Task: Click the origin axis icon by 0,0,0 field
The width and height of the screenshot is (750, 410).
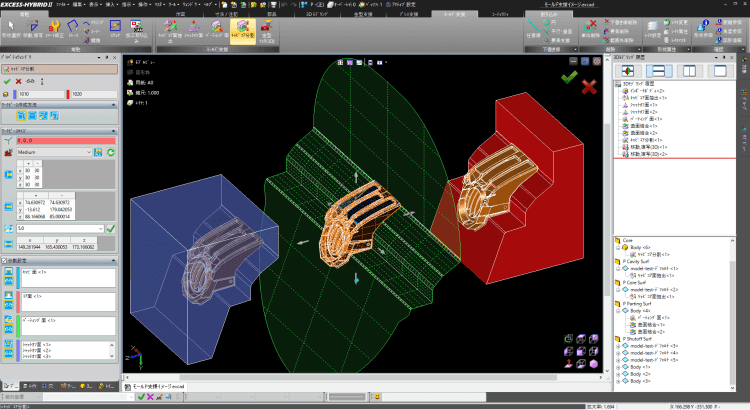Action: (x=8, y=141)
